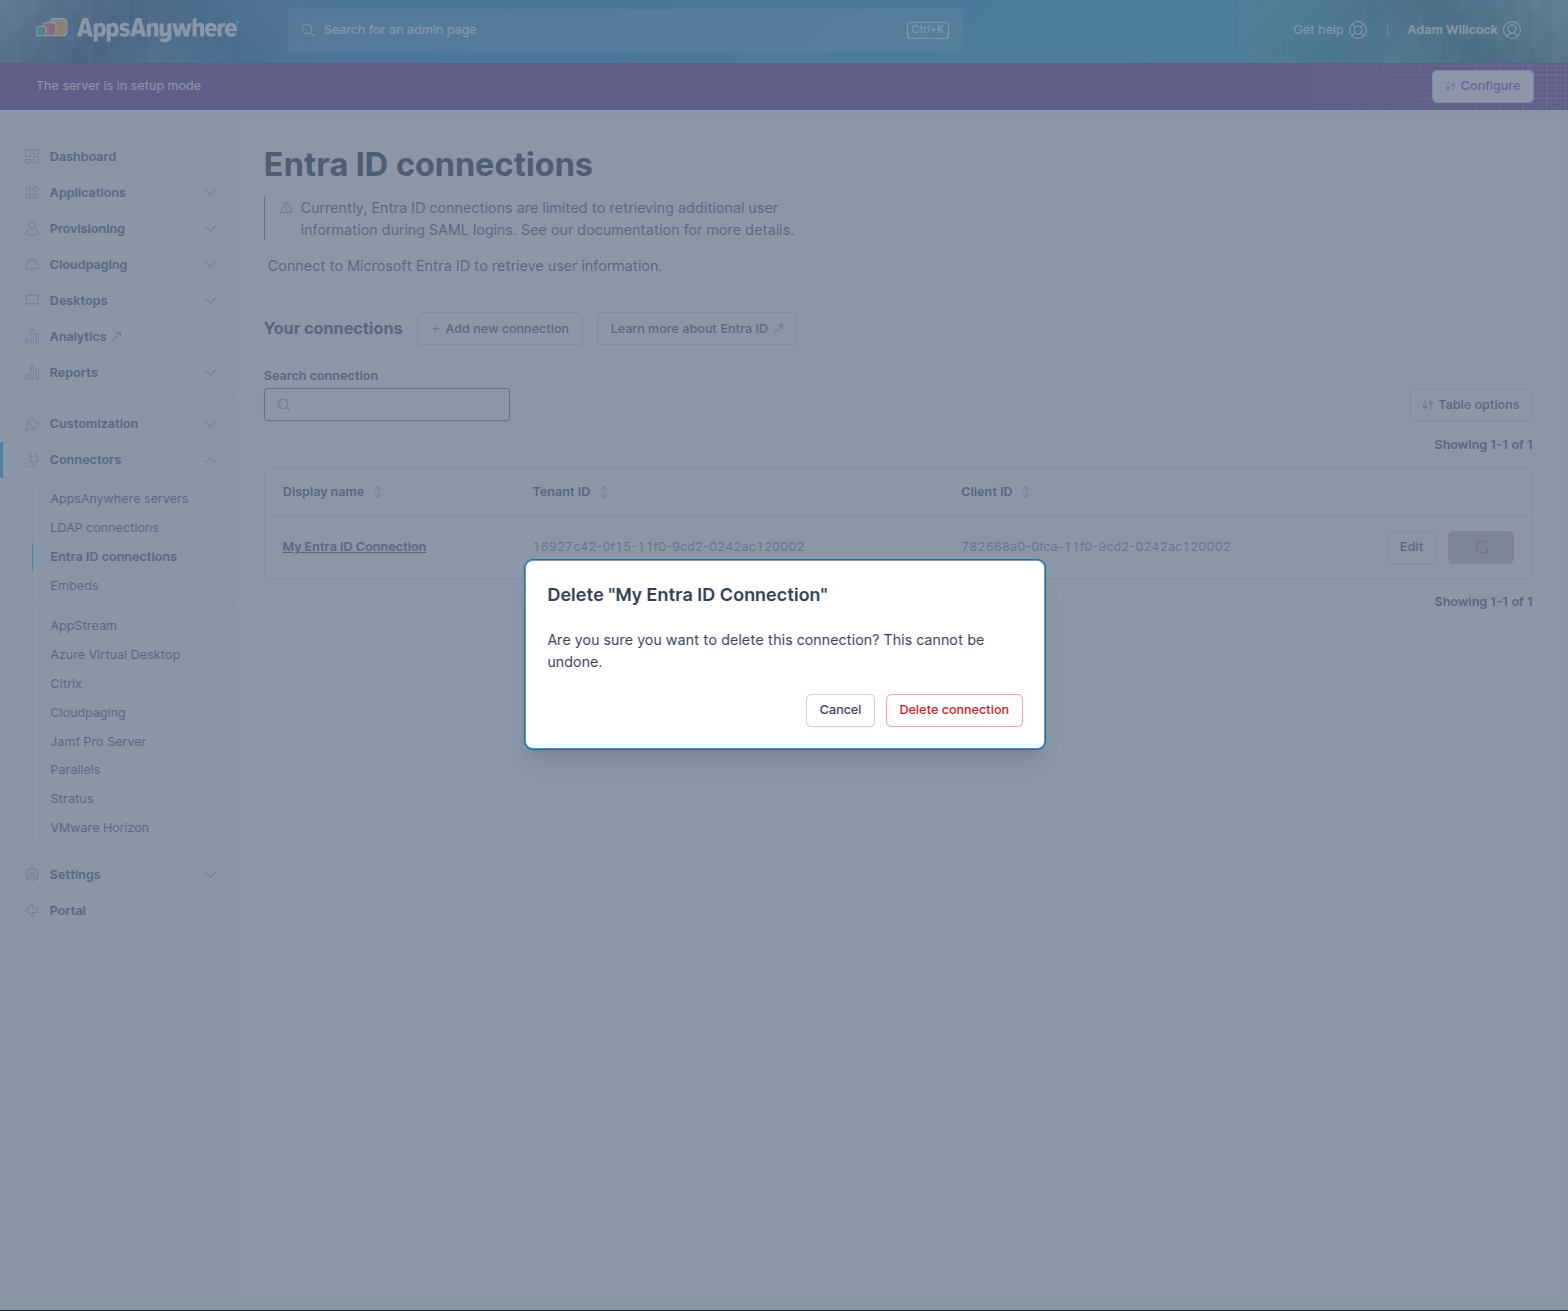
Task: Expand the Reports menu chevron
Action: point(210,373)
